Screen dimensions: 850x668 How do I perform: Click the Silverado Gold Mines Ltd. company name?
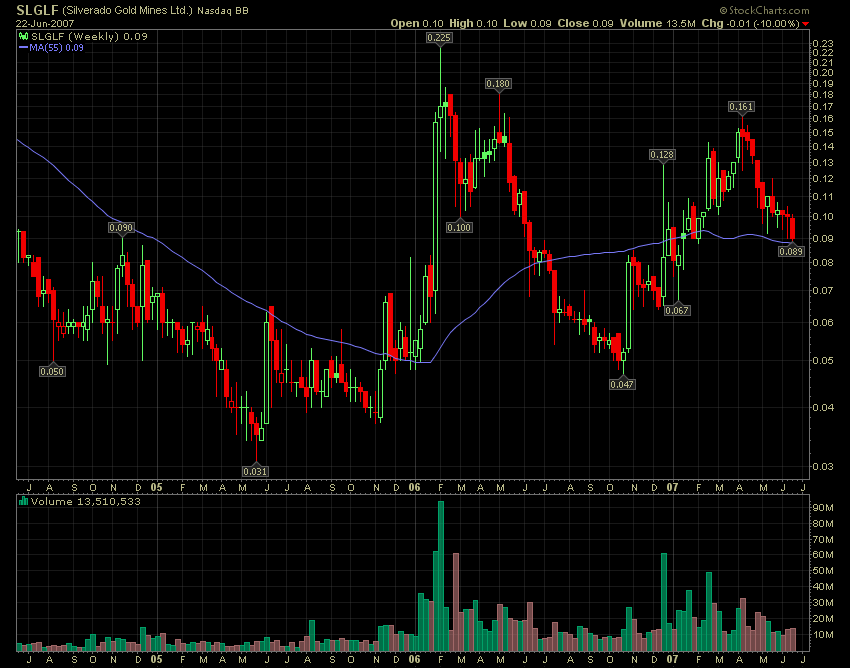tap(127, 11)
